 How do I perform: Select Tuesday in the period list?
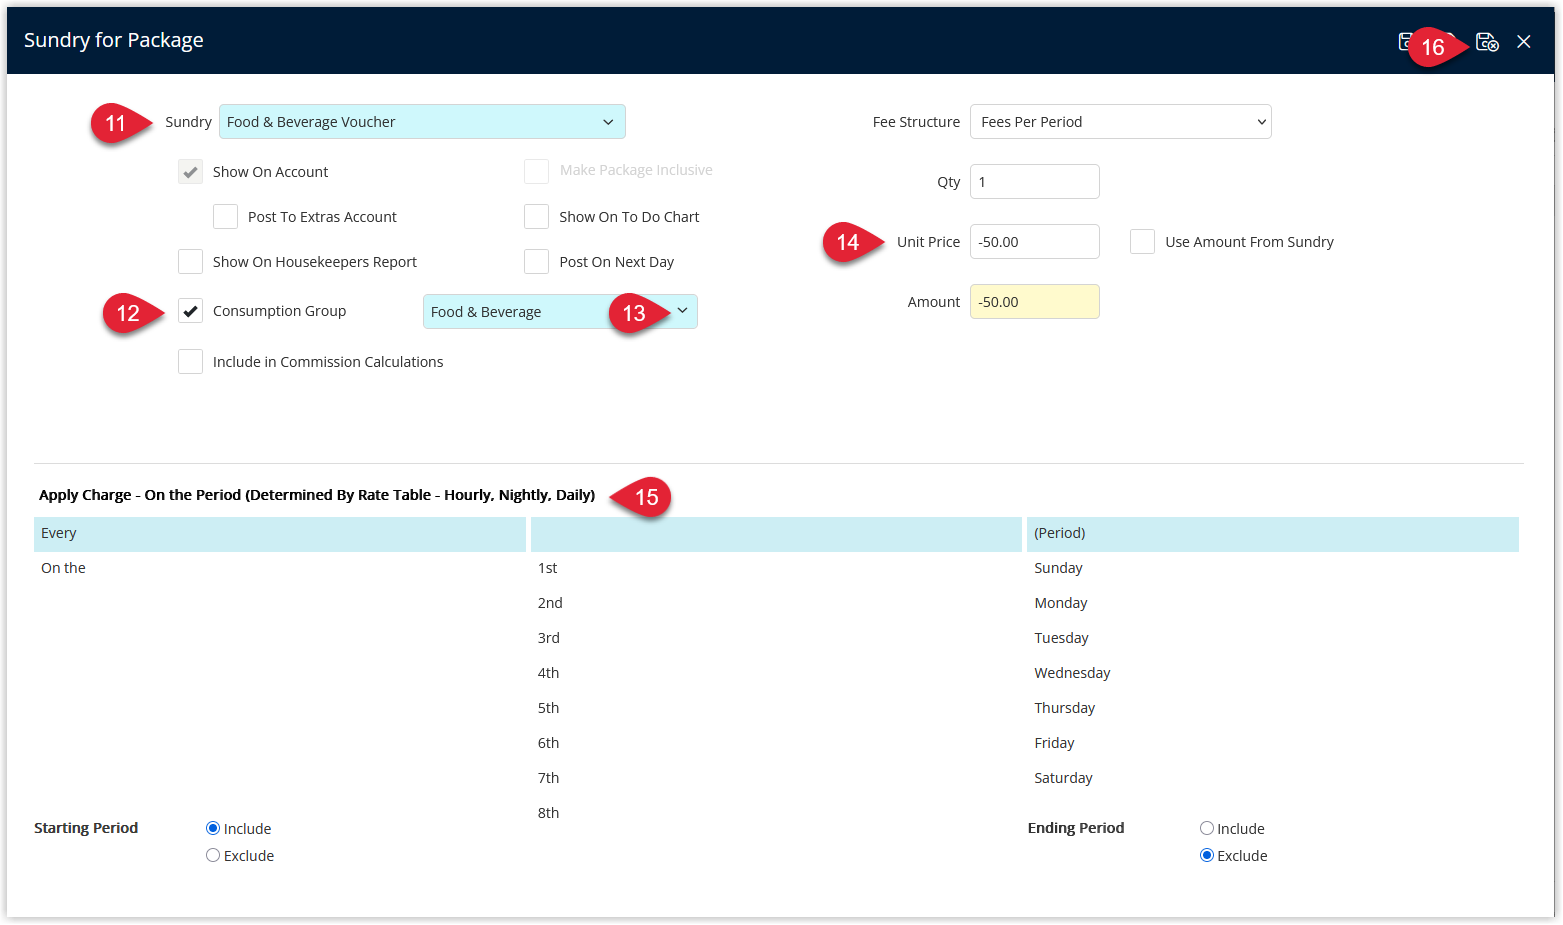tap(1273, 638)
